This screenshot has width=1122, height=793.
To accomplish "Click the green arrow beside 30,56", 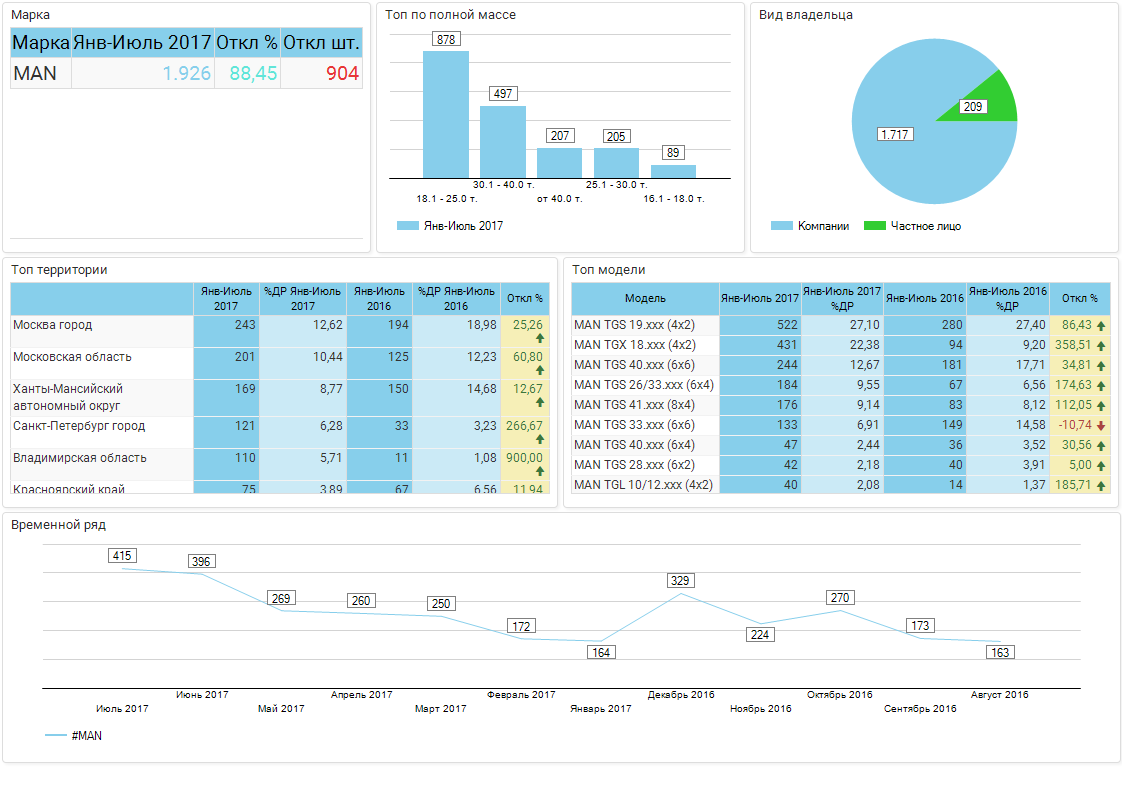I will pos(1101,446).
